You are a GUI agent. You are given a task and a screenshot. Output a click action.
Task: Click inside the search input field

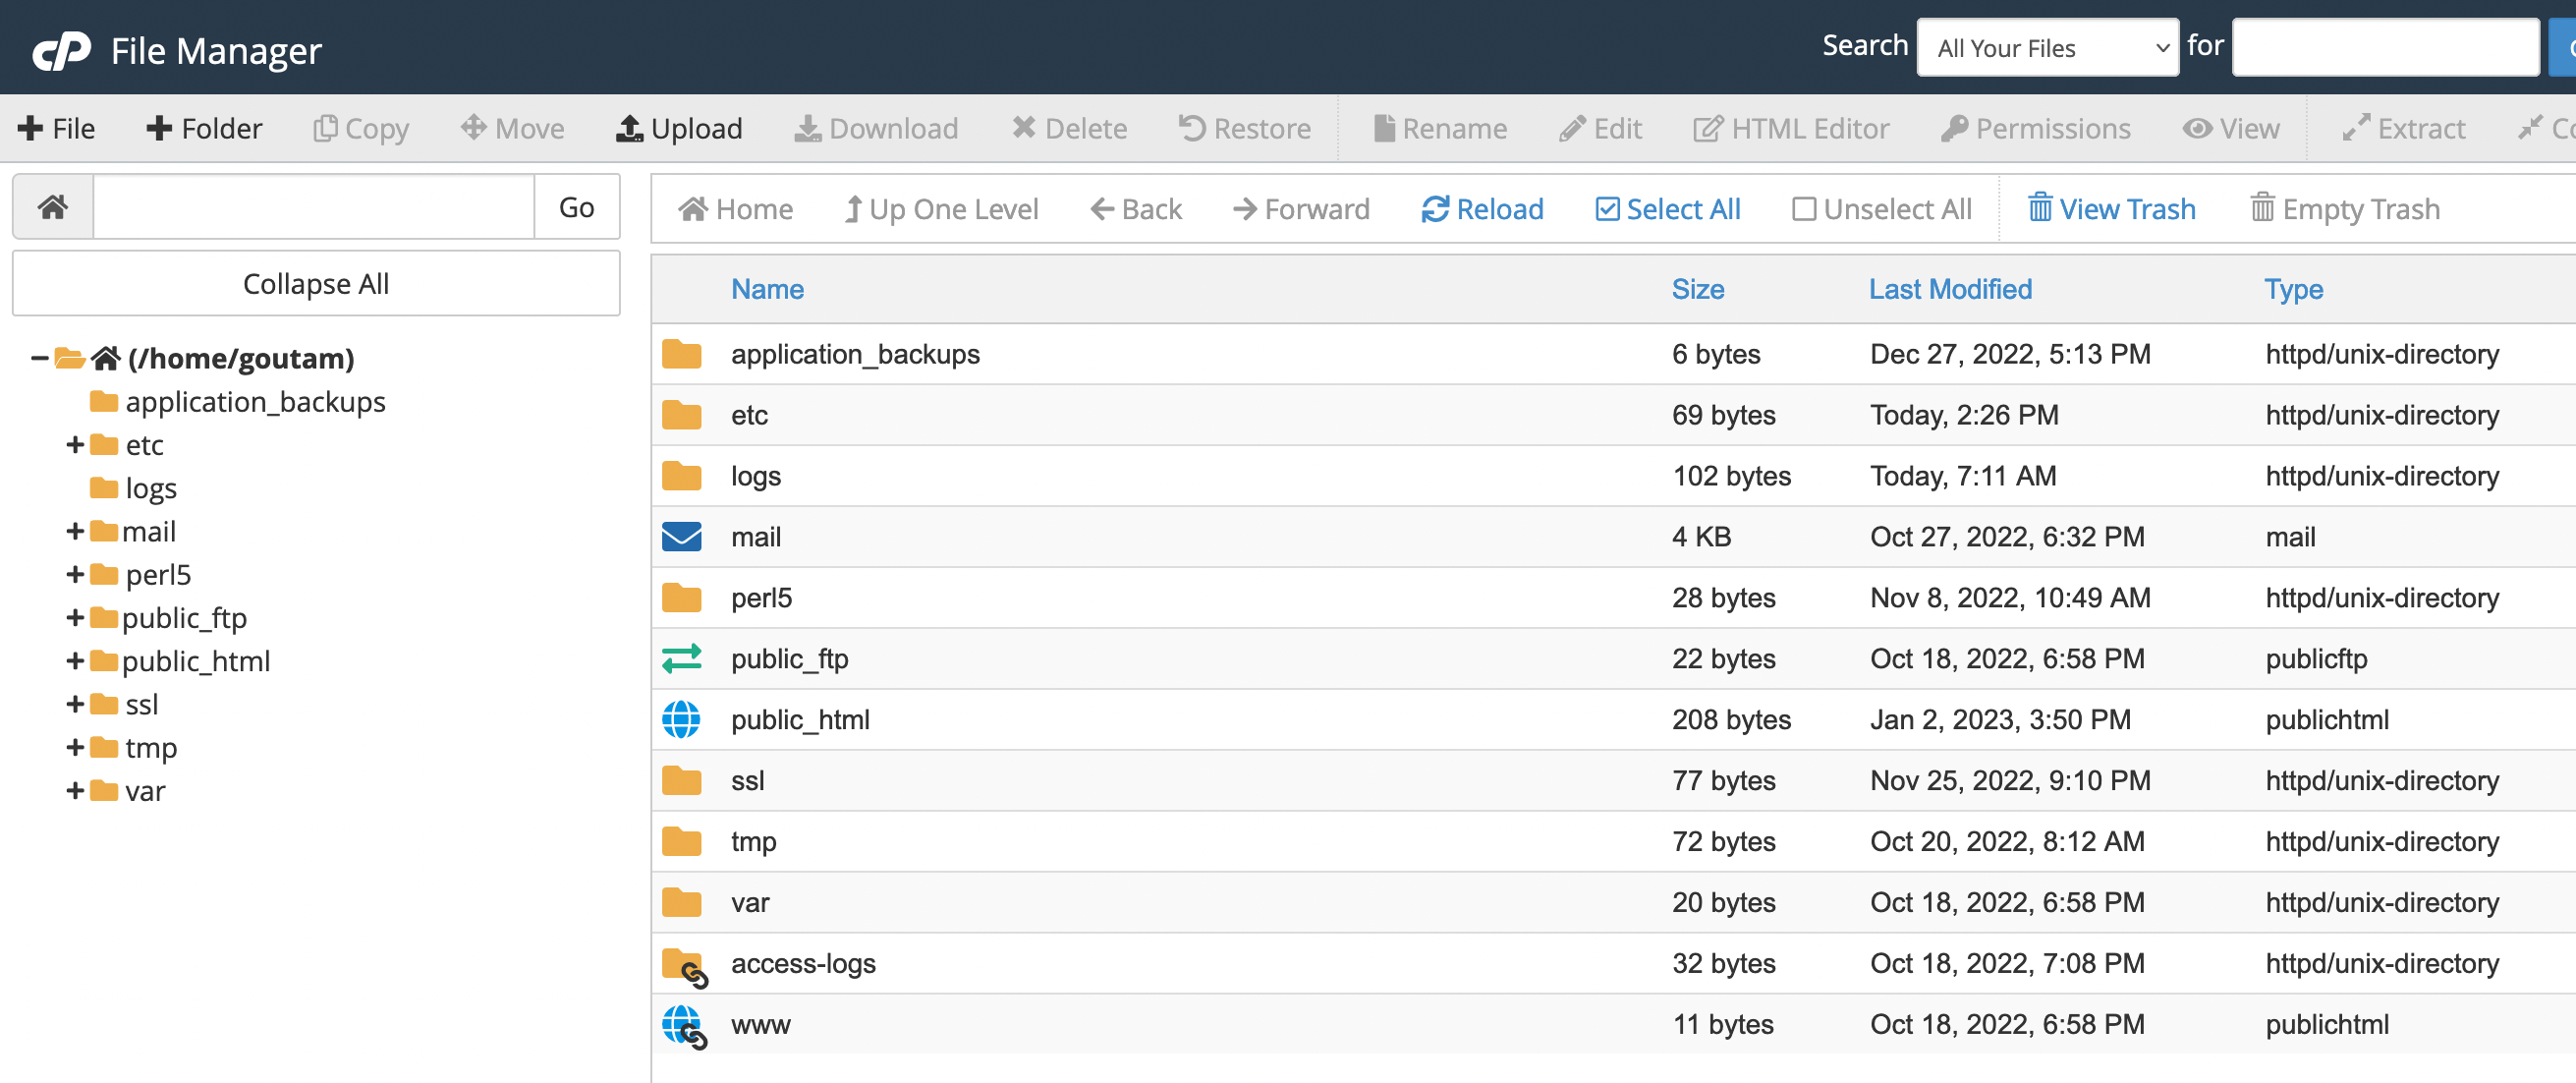pos(2385,46)
